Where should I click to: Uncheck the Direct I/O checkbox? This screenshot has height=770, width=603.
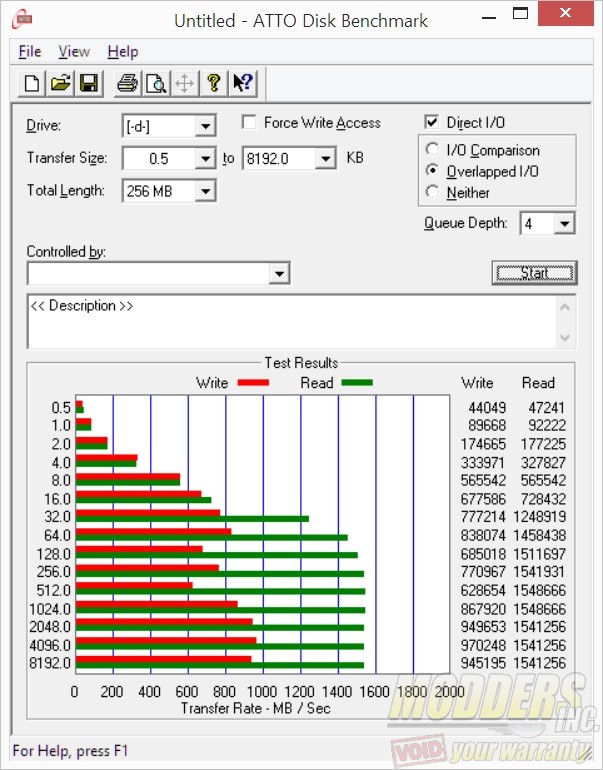click(x=431, y=123)
